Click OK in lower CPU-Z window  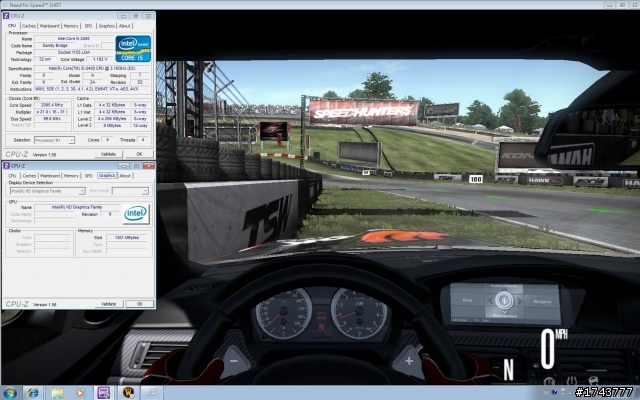[x=140, y=304]
